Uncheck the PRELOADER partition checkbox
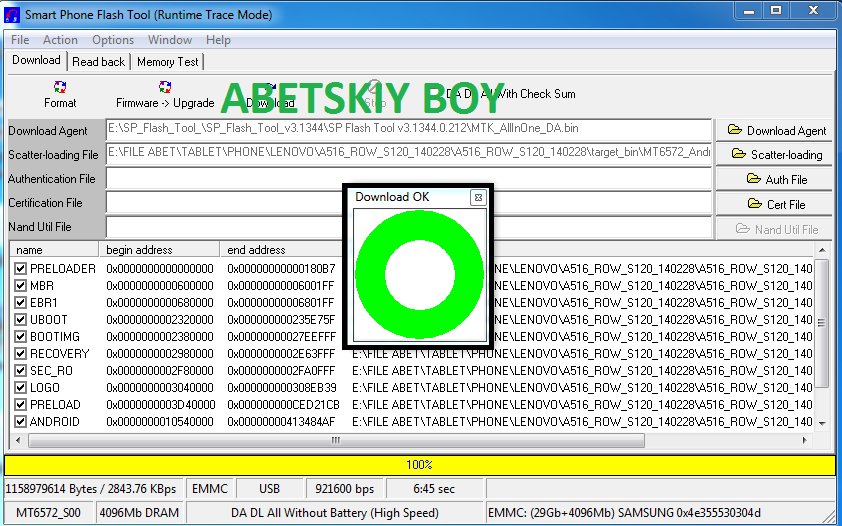This screenshot has height=526, width=842. tap(20, 269)
